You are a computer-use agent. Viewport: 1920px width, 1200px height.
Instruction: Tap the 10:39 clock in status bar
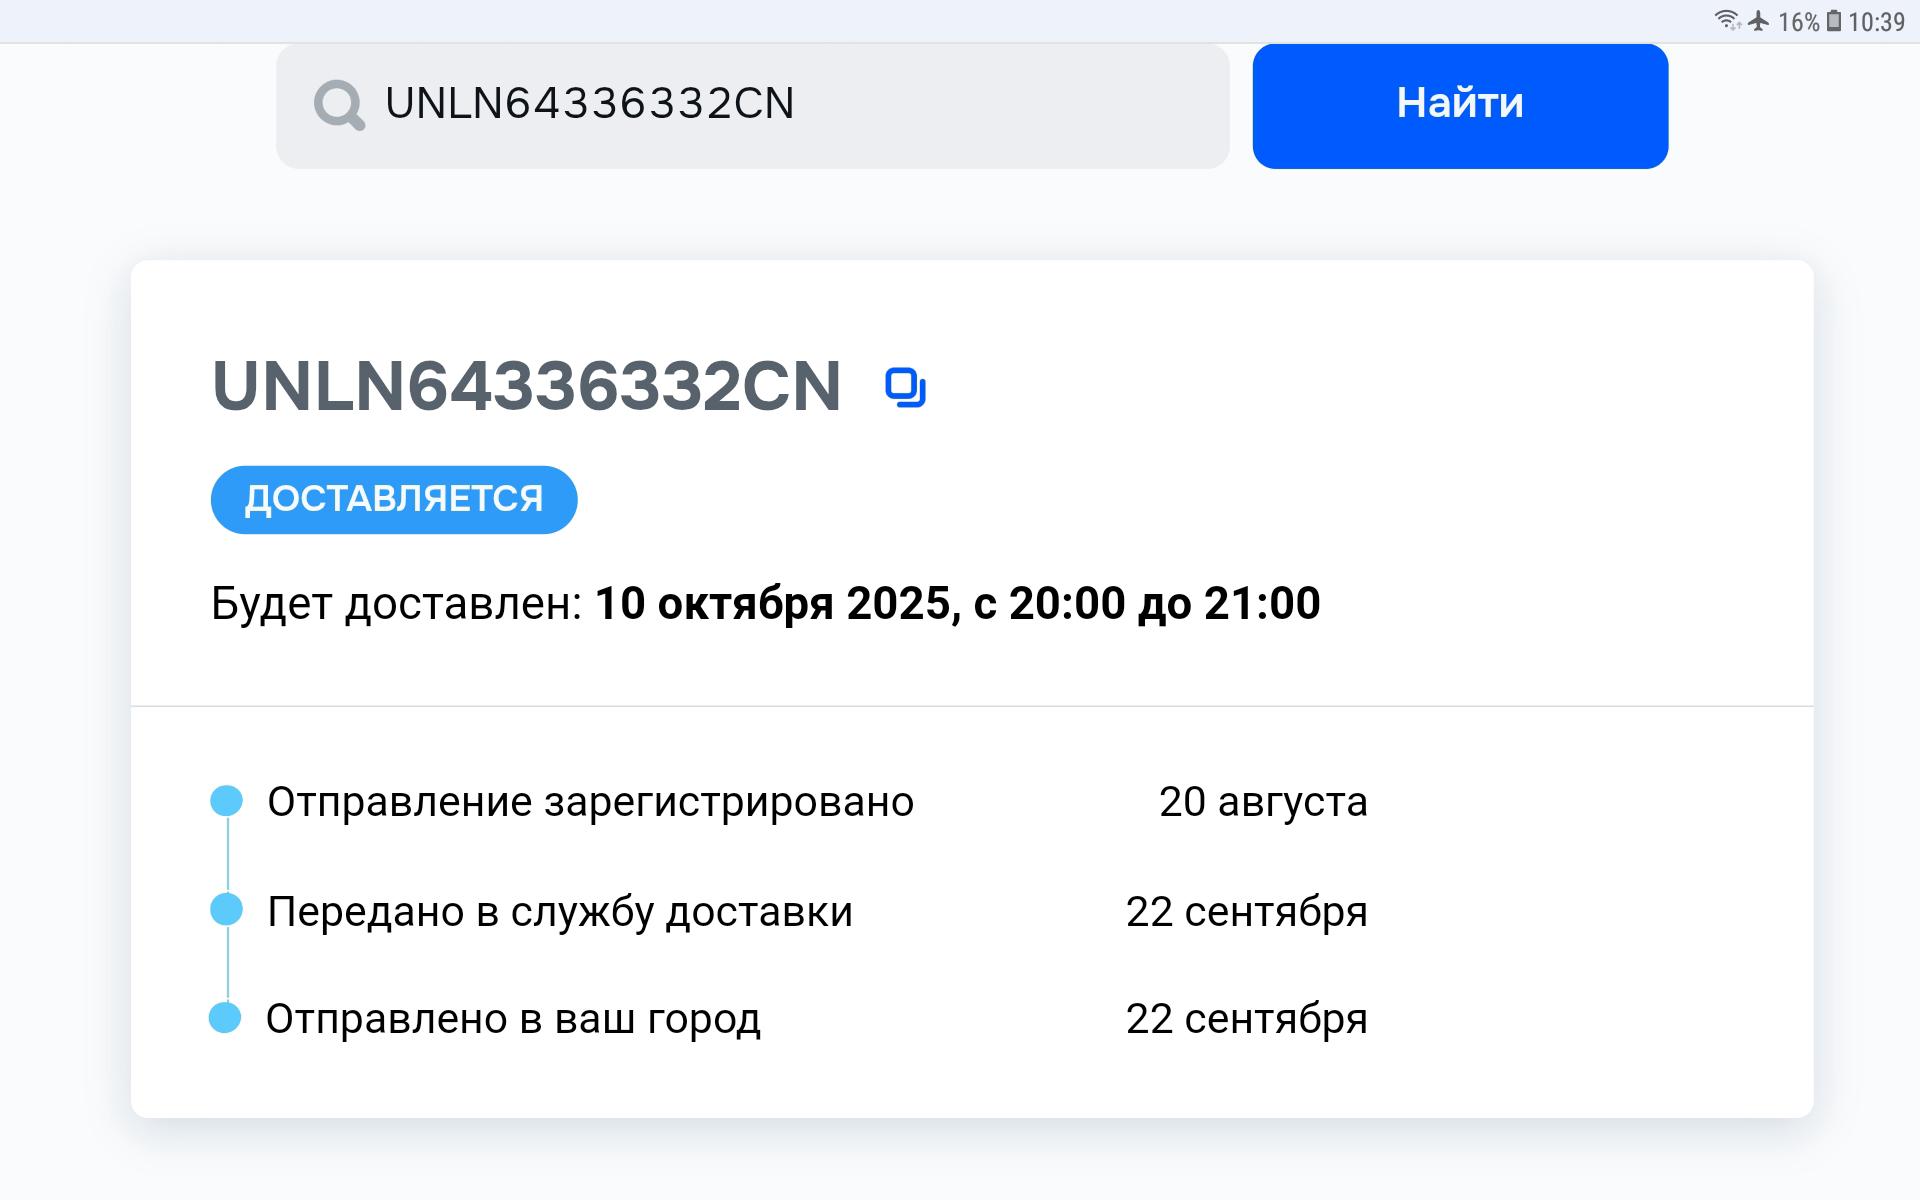pyautogui.click(x=1876, y=22)
